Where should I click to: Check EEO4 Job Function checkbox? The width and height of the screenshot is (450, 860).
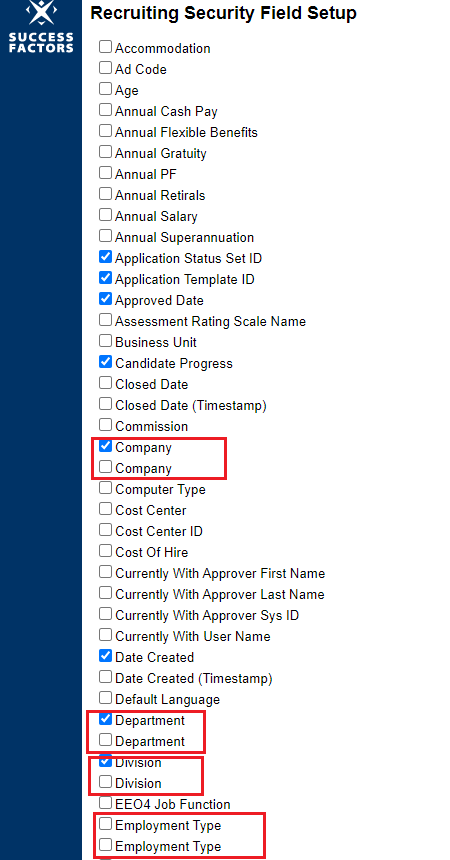coord(105,802)
